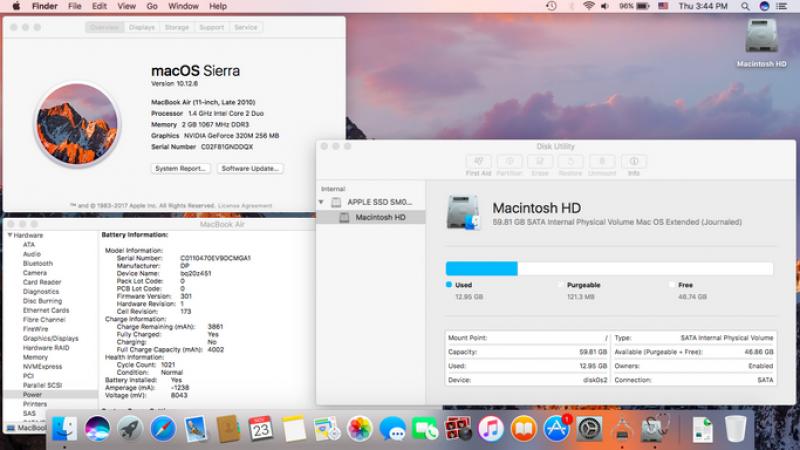Collapse Hardware section in System Information

(x=10, y=235)
